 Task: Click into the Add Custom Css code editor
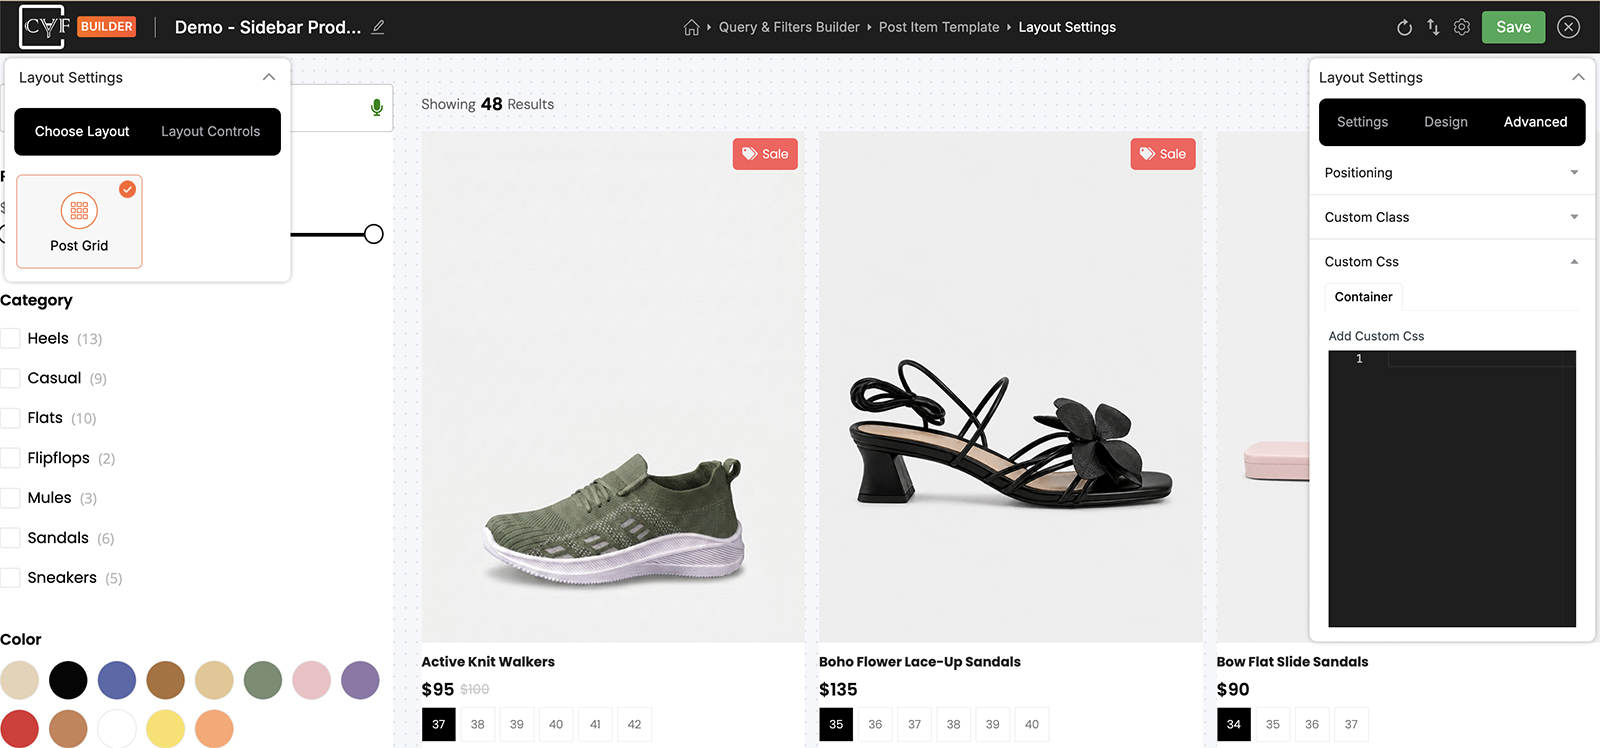1452,489
